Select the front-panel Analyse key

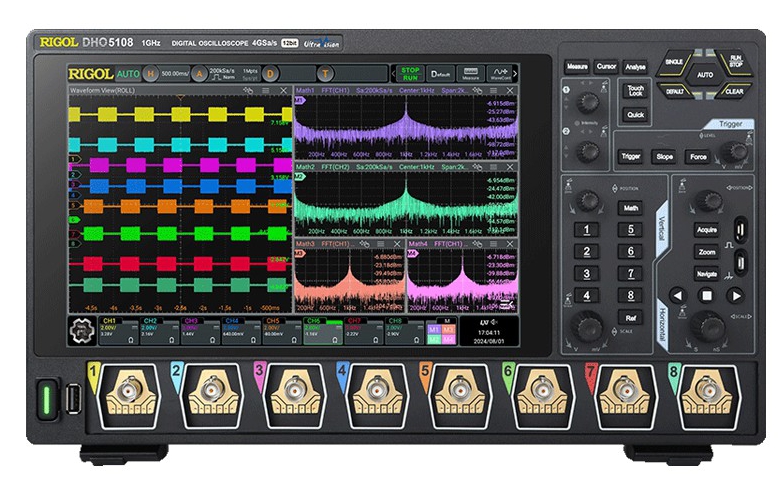[x=635, y=66]
